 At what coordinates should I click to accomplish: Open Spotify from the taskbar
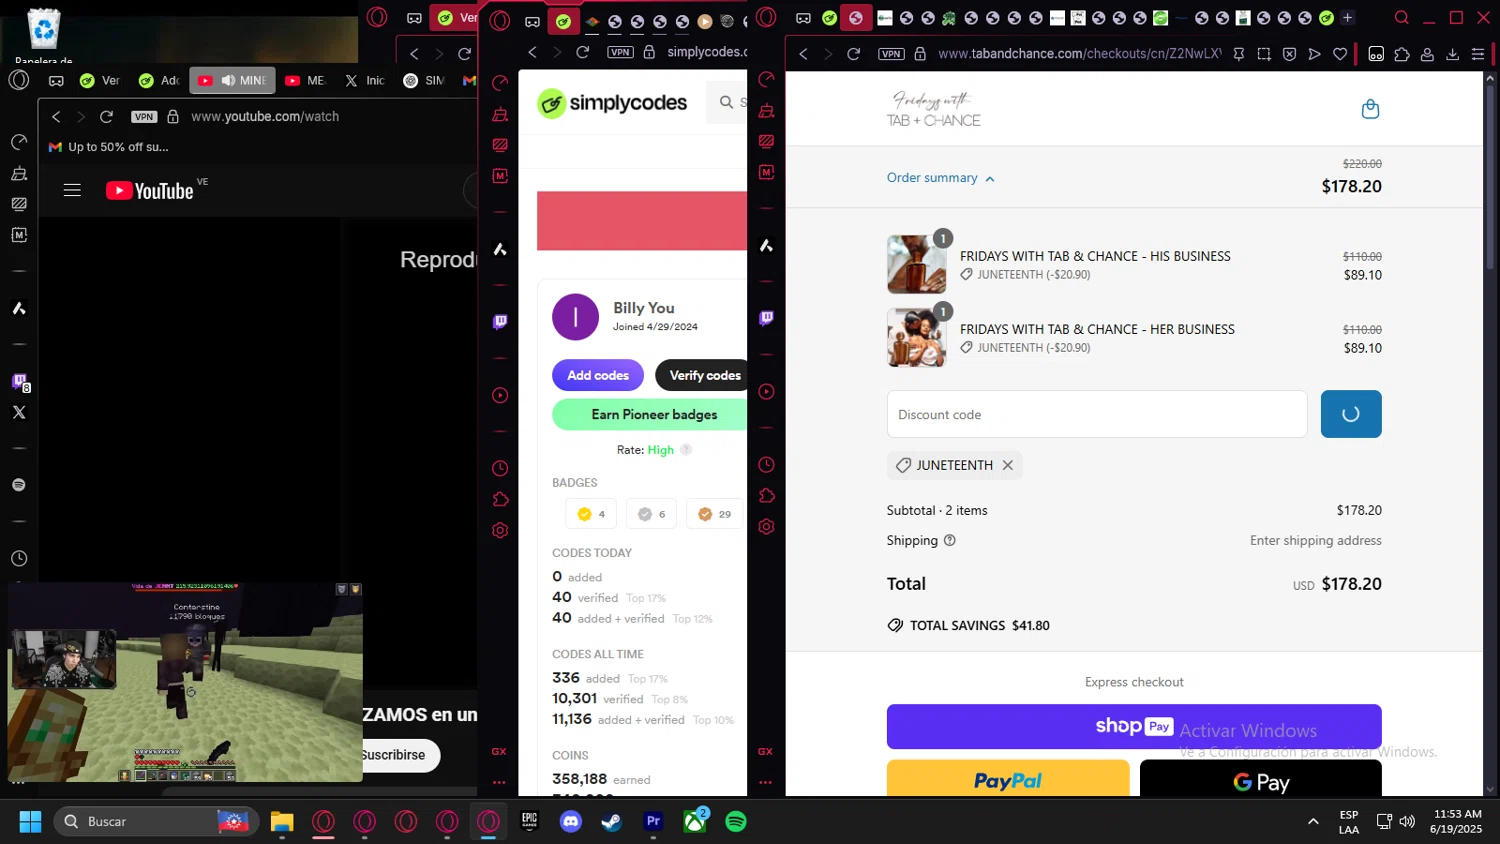(x=736, y=822)
